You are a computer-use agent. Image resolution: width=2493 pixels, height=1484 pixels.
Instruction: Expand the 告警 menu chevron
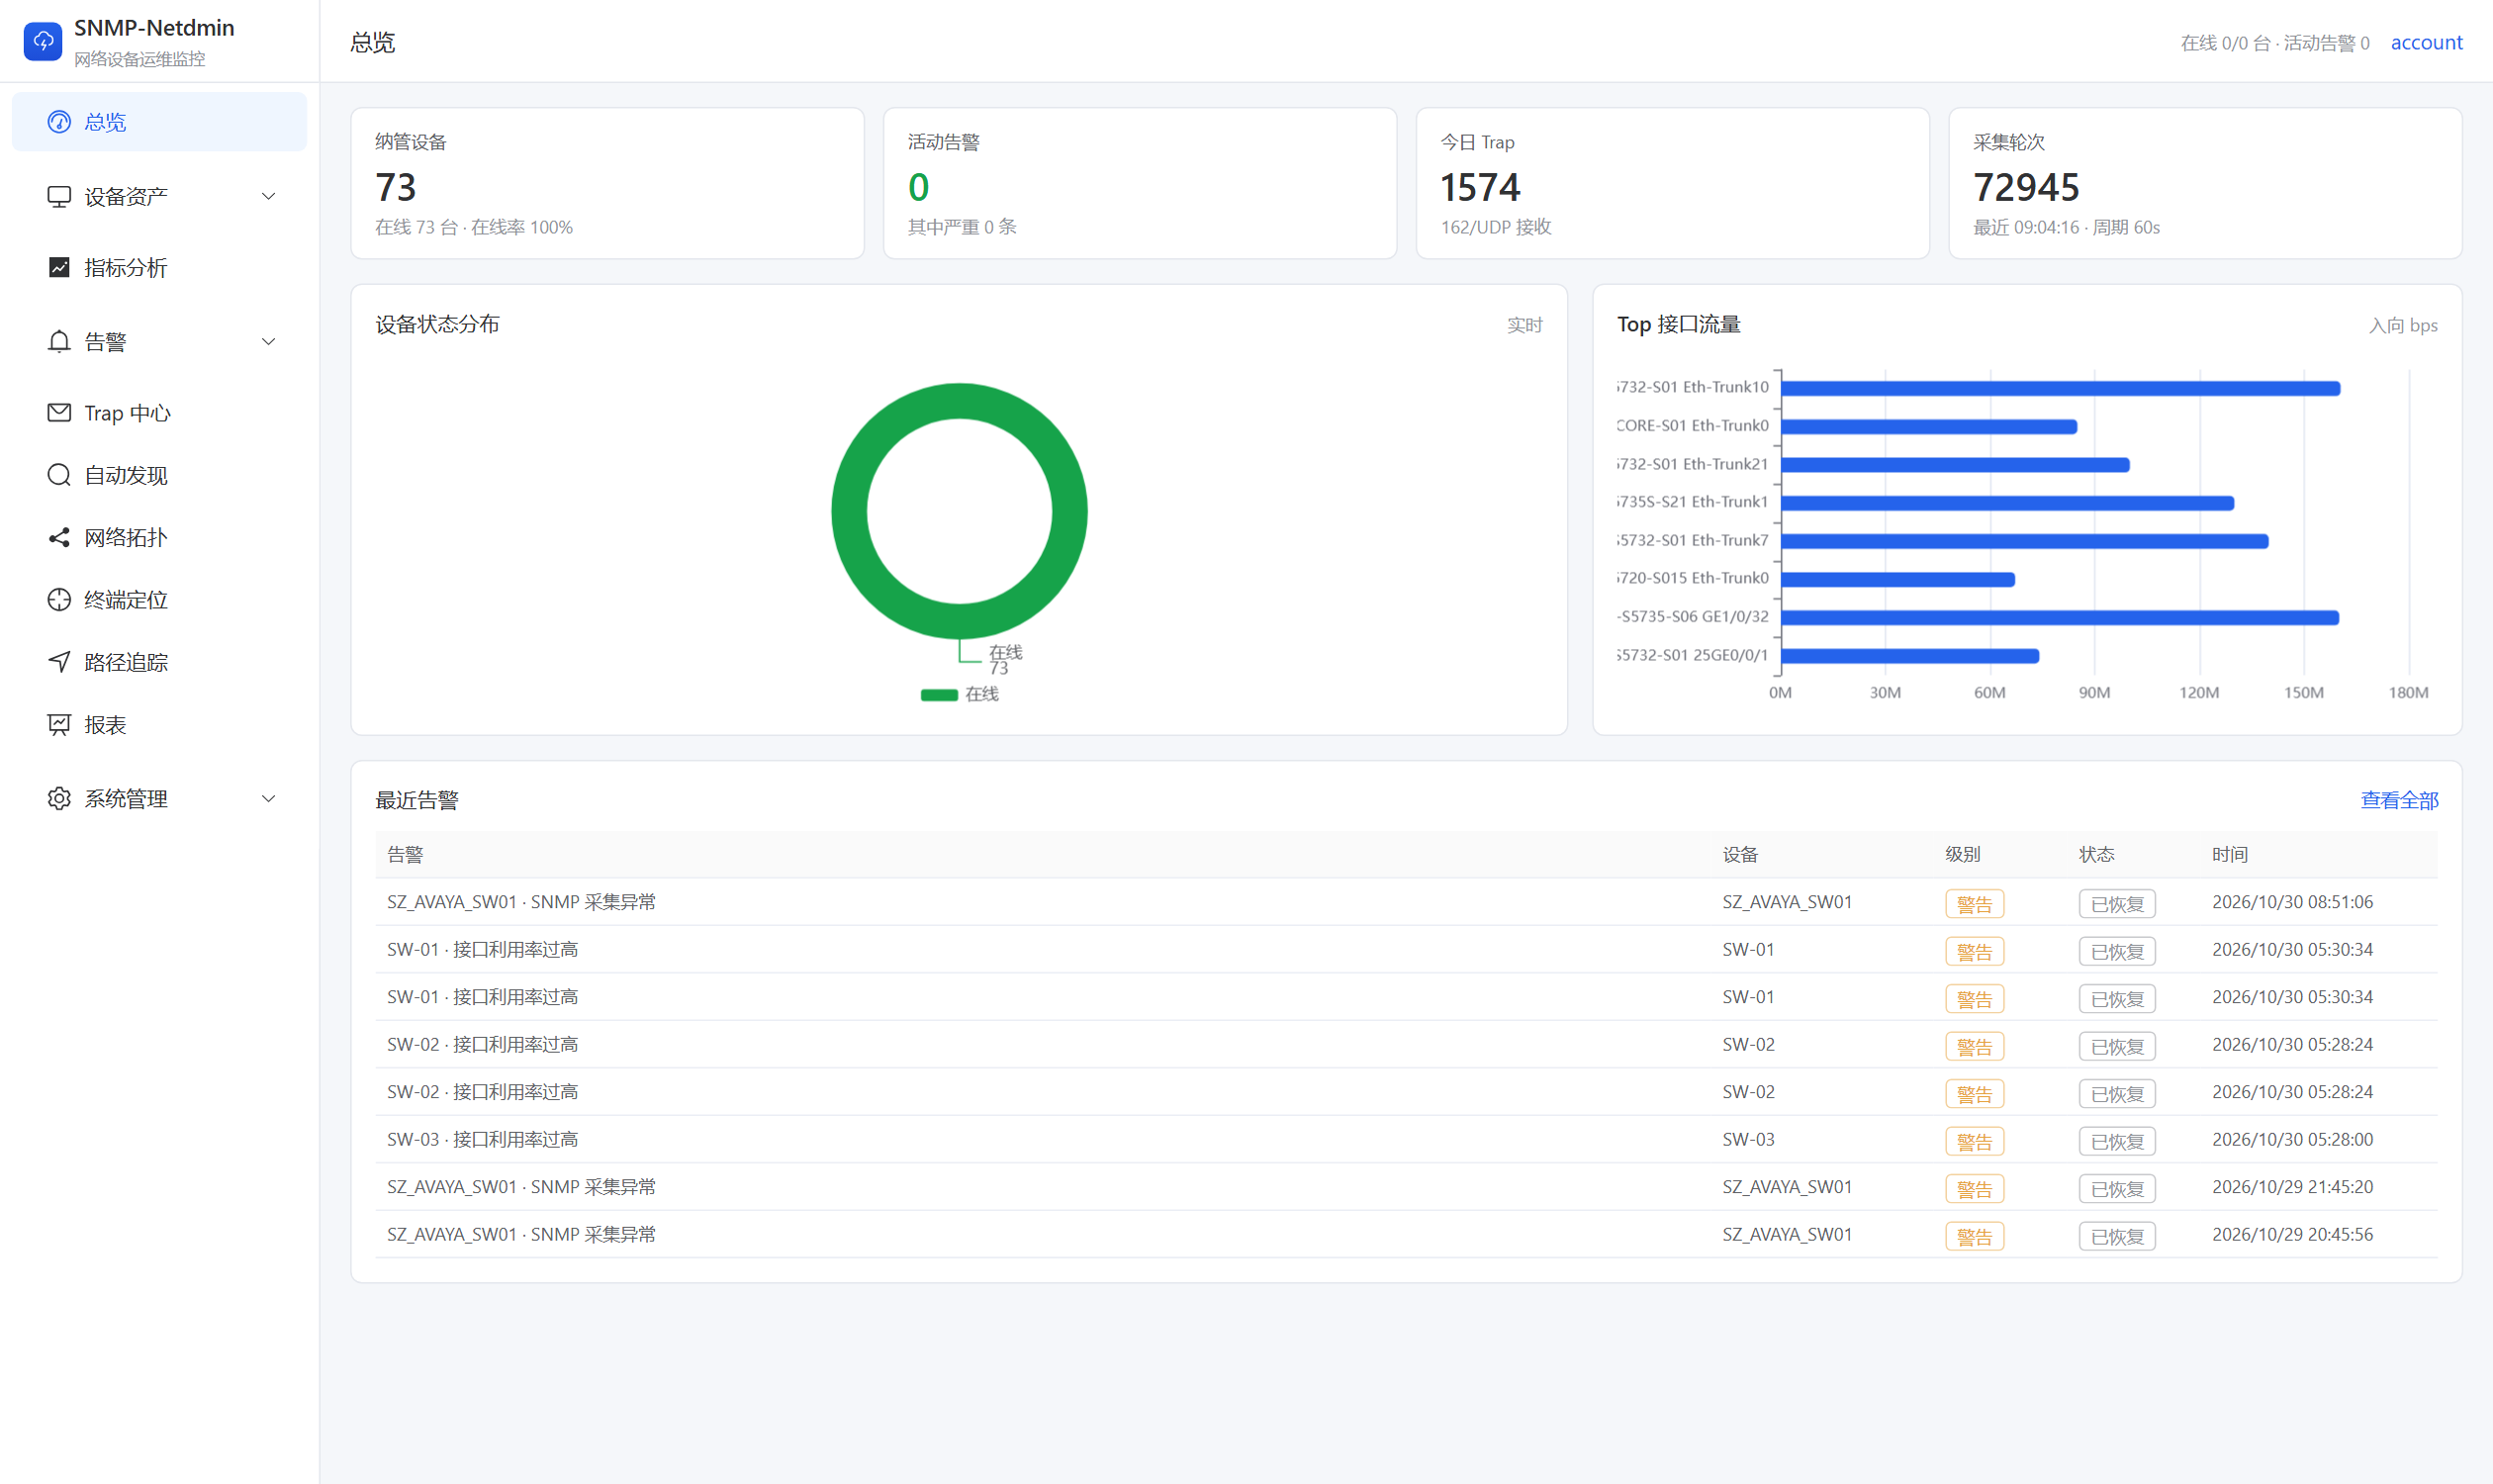tap(268, 342)
